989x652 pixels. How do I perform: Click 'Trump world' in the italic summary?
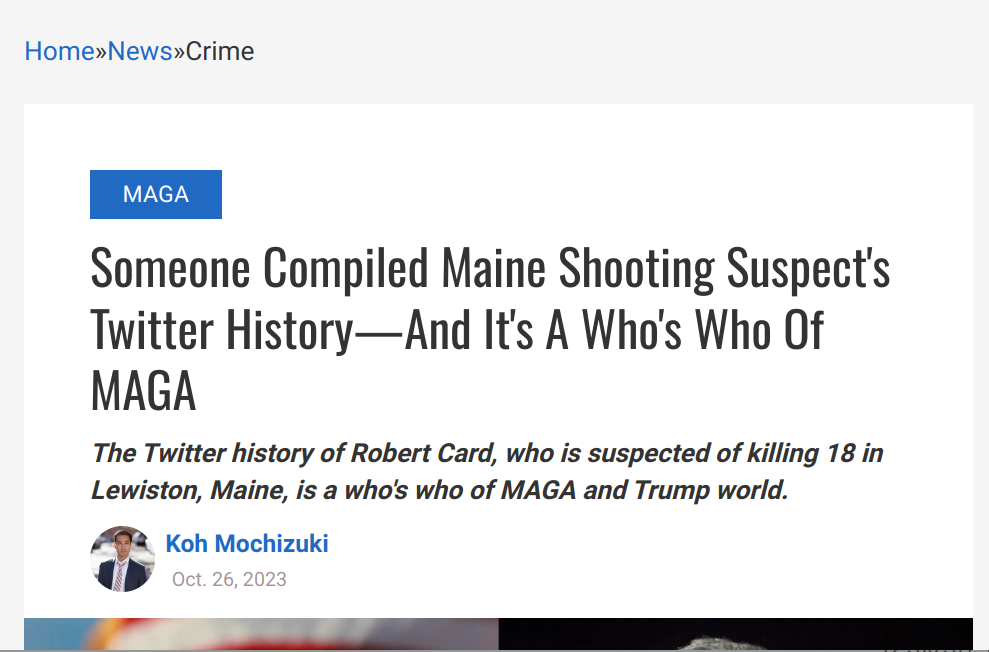[711, 490]
